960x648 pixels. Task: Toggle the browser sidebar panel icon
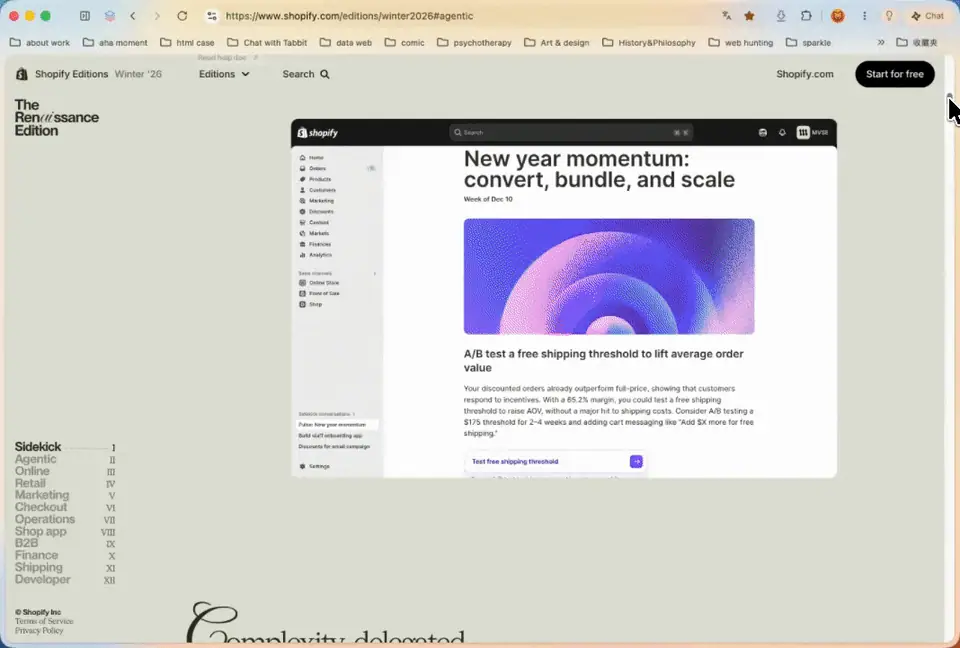click(85, 16)
